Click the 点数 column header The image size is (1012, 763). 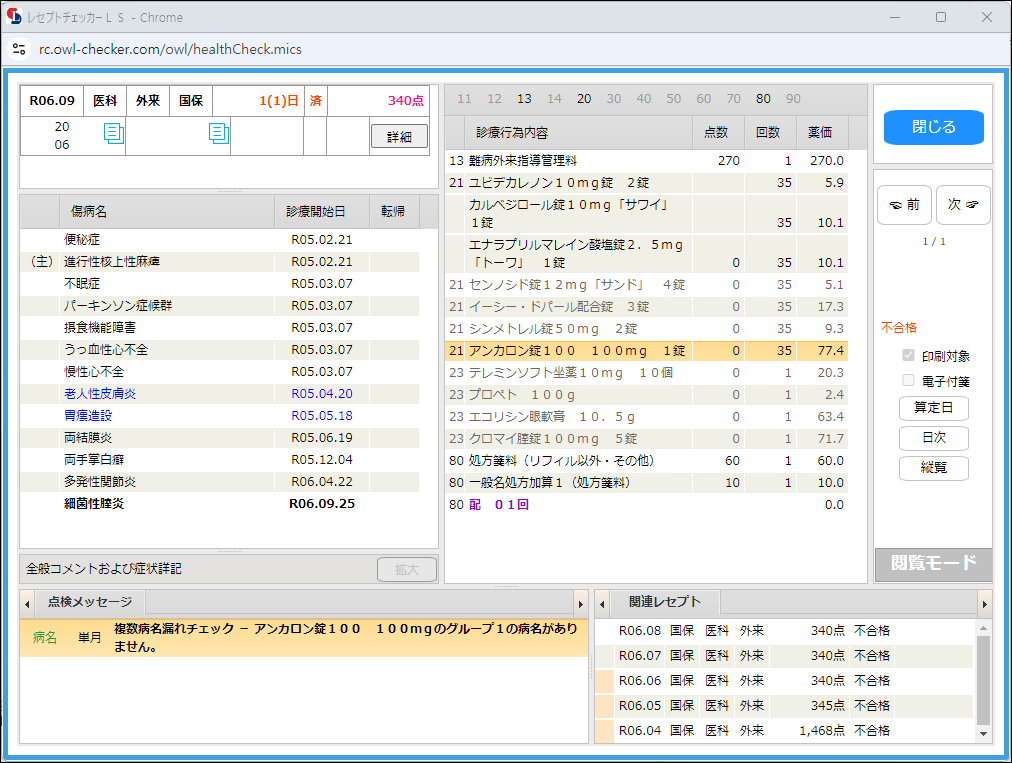point(718,132)
